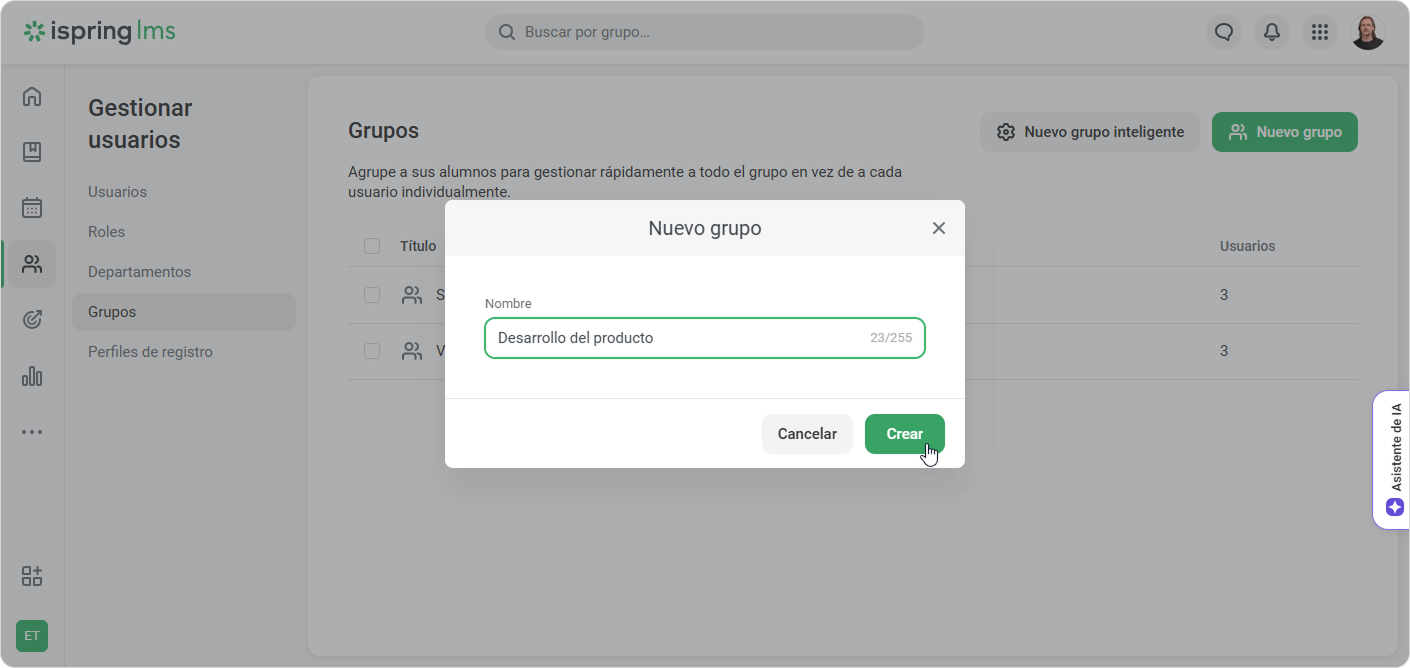
Task: Close the Nuevo grupo dialog
Action: point(938,228)
